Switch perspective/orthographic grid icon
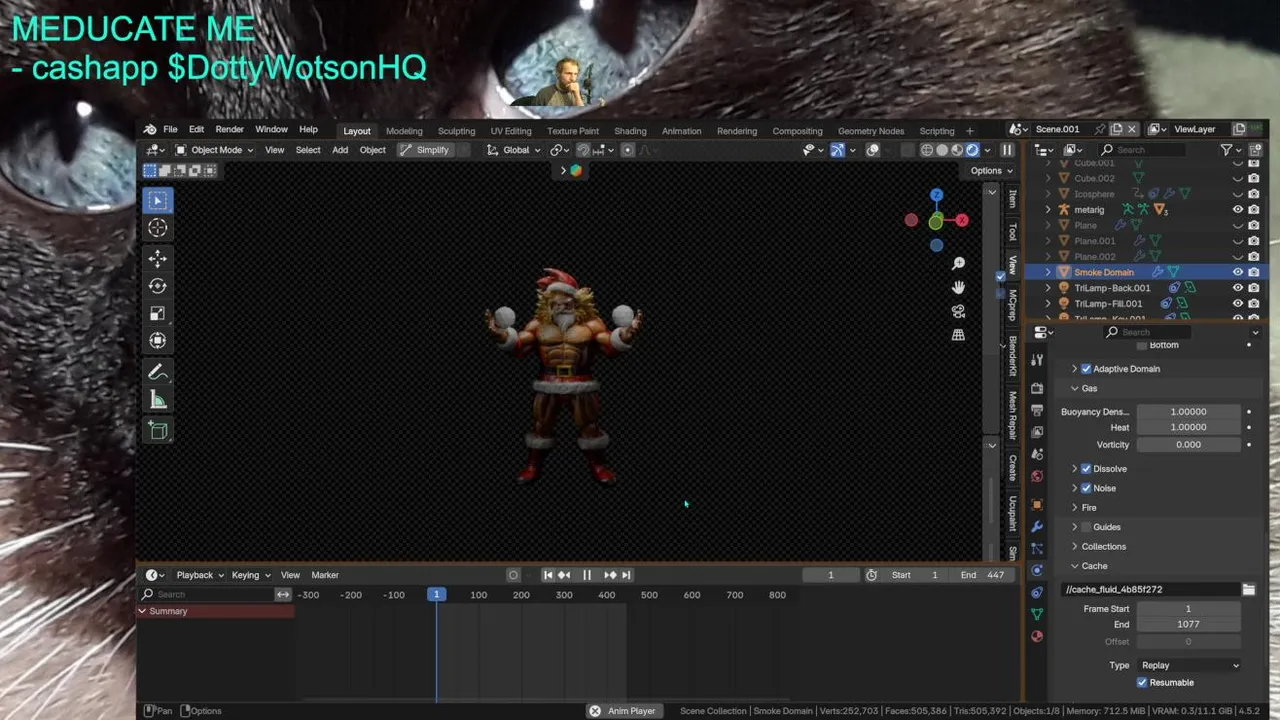1280x720 pixels. (958, 335)
